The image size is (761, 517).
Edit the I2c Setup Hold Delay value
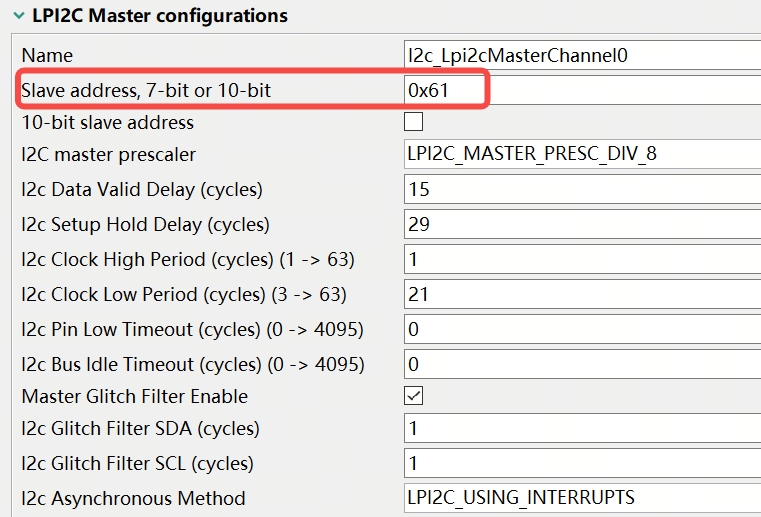pos(580,224)
